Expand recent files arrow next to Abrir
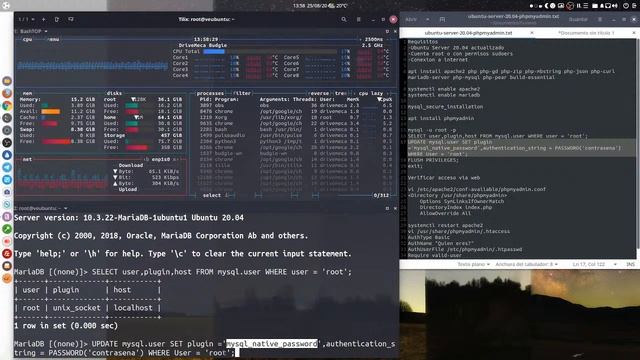 click(427, 19)
